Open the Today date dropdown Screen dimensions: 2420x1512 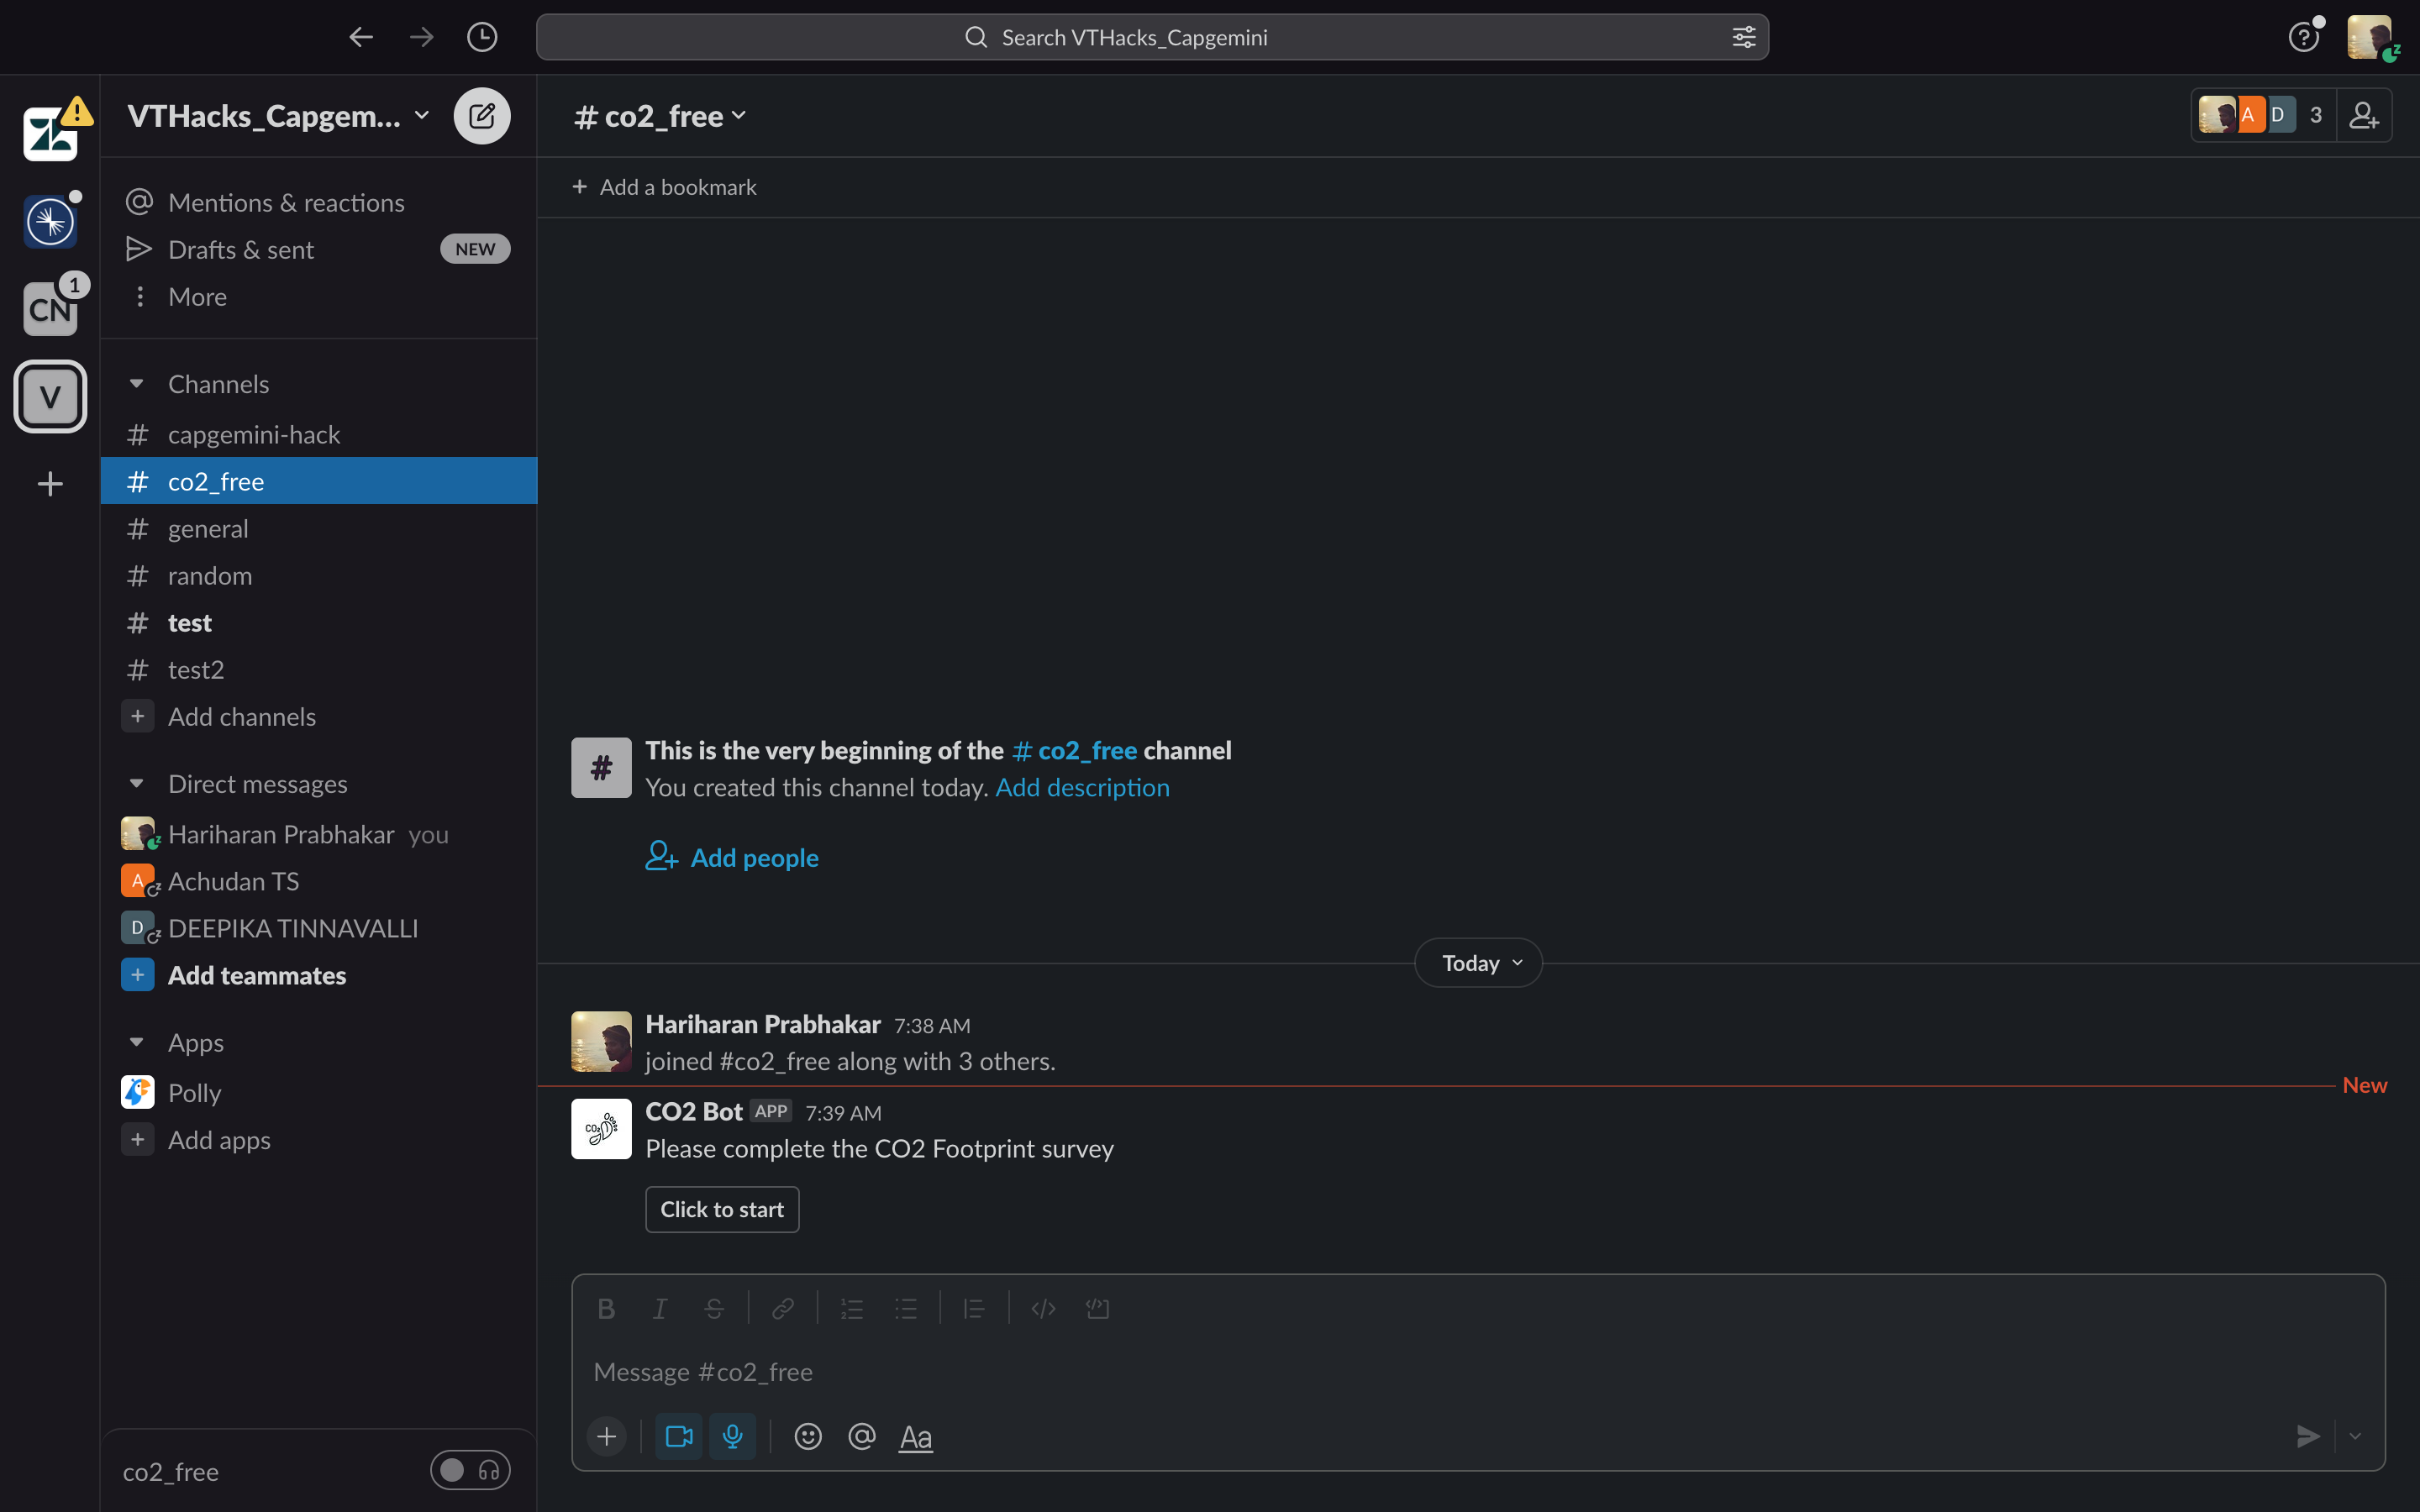(1478, 963)
